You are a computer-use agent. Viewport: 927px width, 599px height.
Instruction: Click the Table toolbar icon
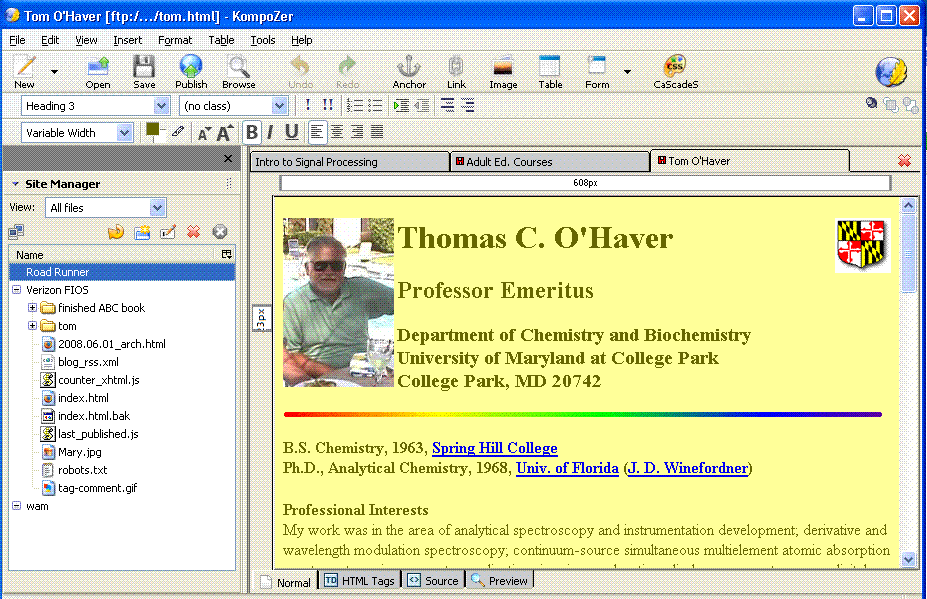coord(550,72)
